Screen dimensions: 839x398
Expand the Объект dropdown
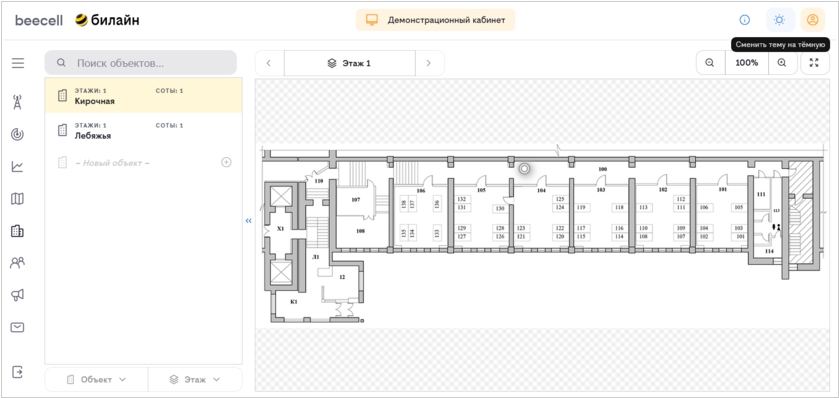tap(96, 379)
